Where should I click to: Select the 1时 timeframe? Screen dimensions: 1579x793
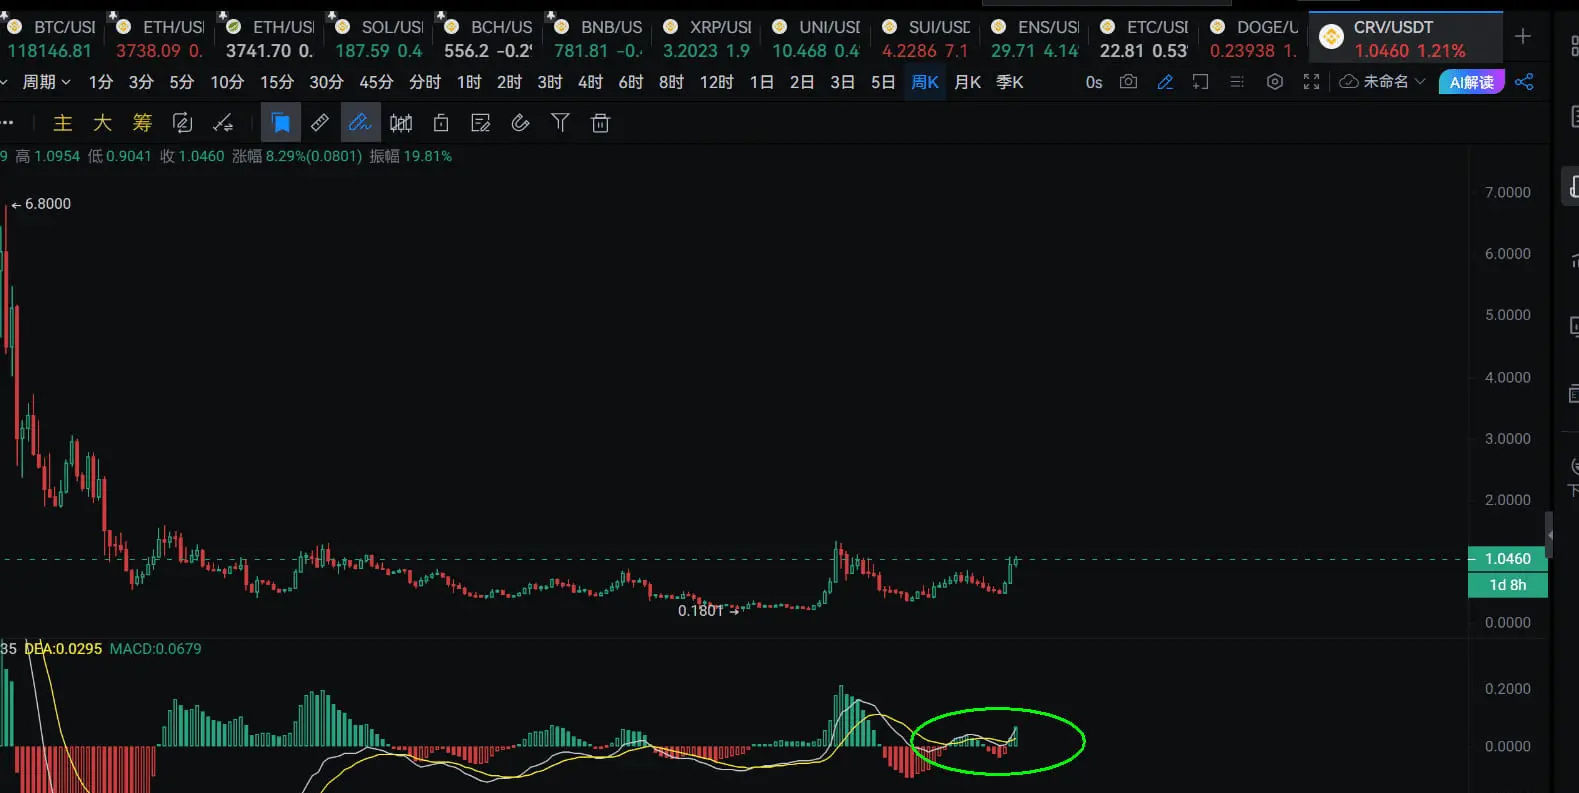[469, 82]
